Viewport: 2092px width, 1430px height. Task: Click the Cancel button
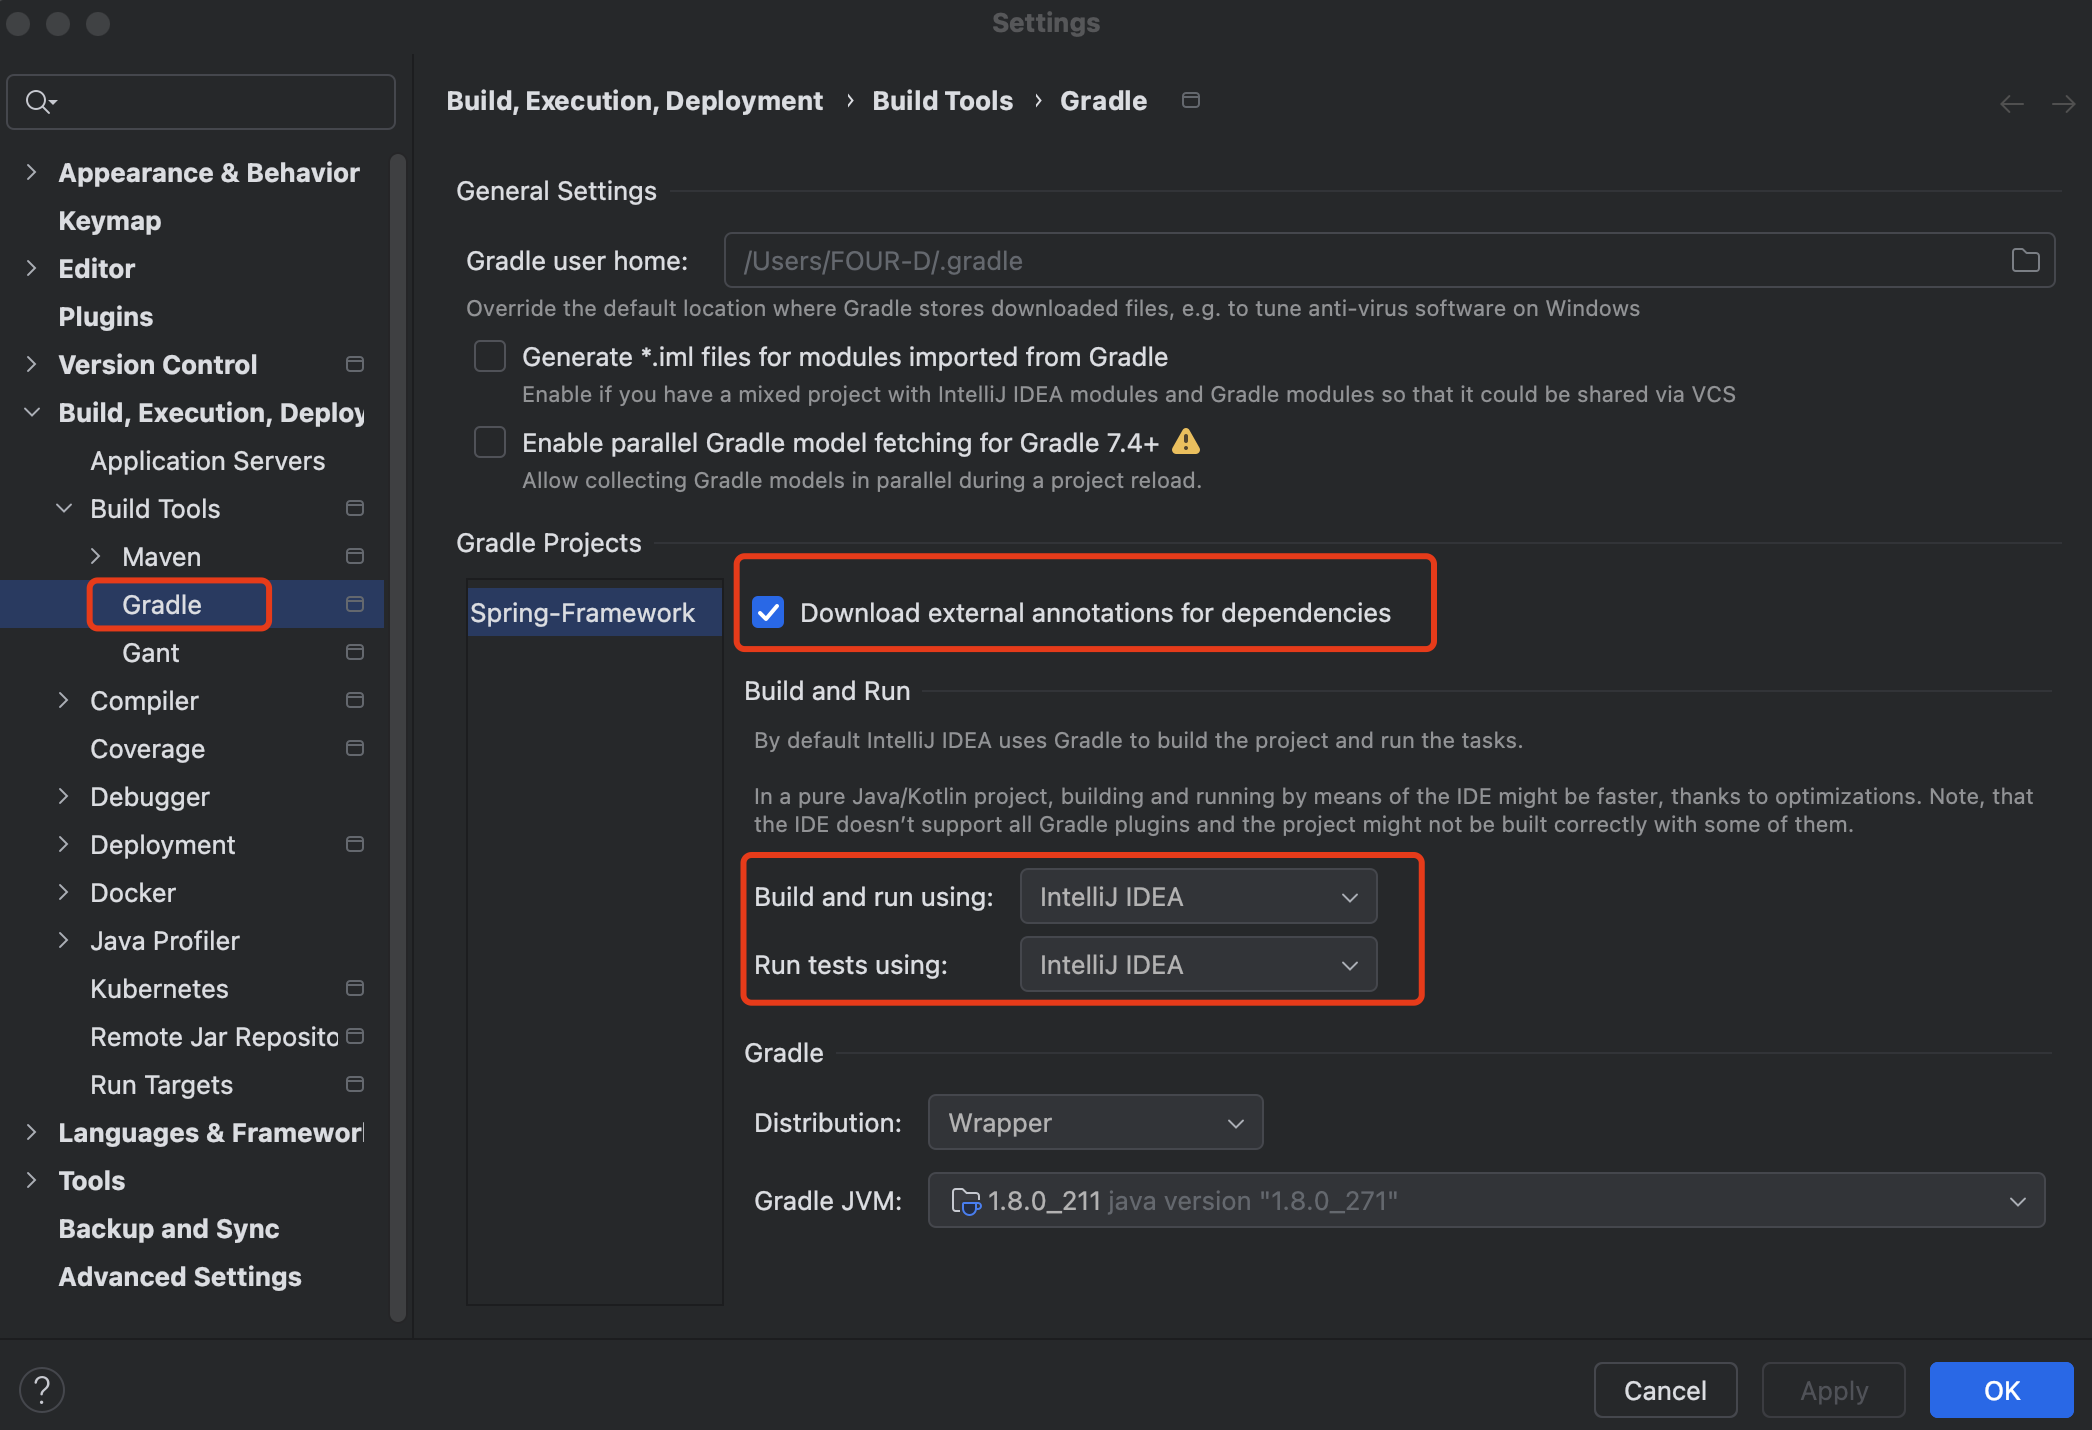(1664, 1390)
